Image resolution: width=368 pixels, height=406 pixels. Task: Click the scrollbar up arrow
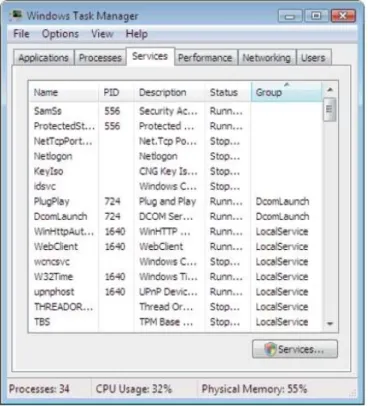point(330,90)
